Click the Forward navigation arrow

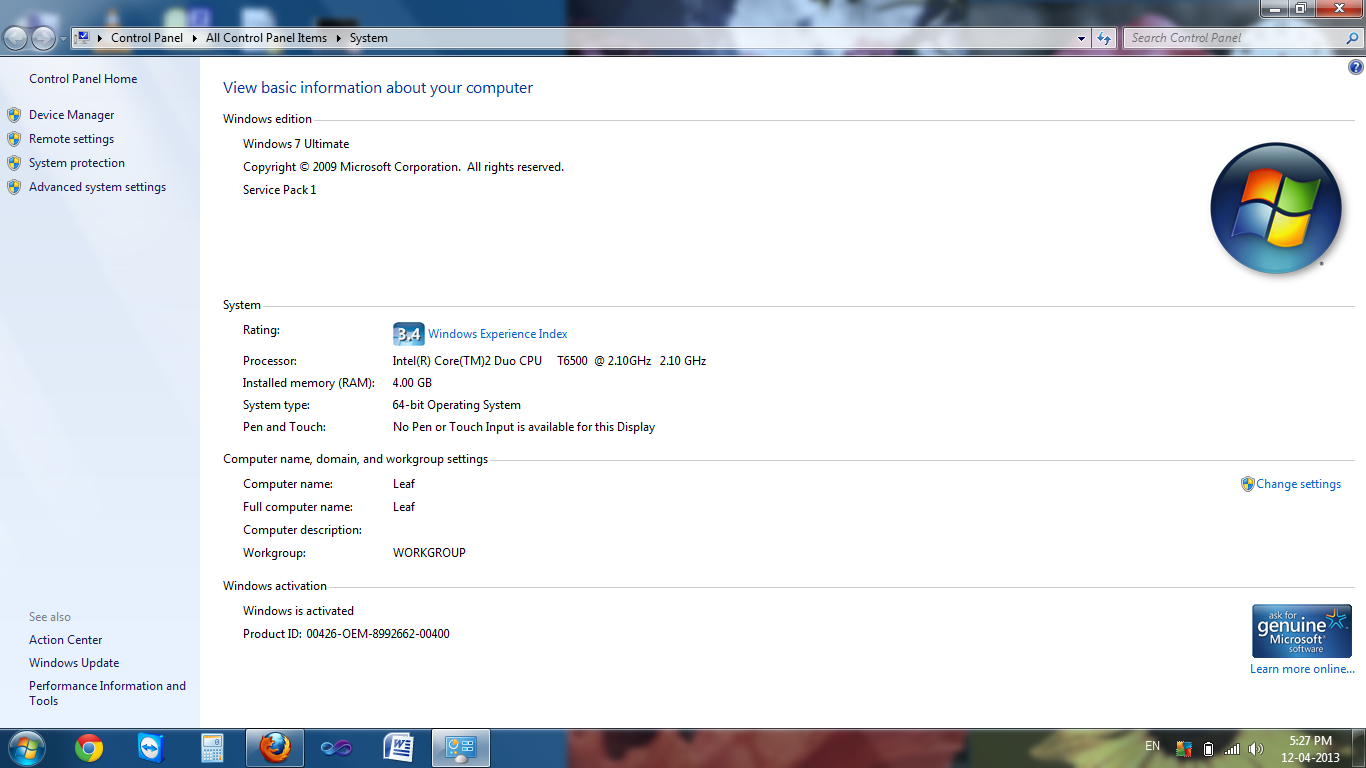[43, 38]
